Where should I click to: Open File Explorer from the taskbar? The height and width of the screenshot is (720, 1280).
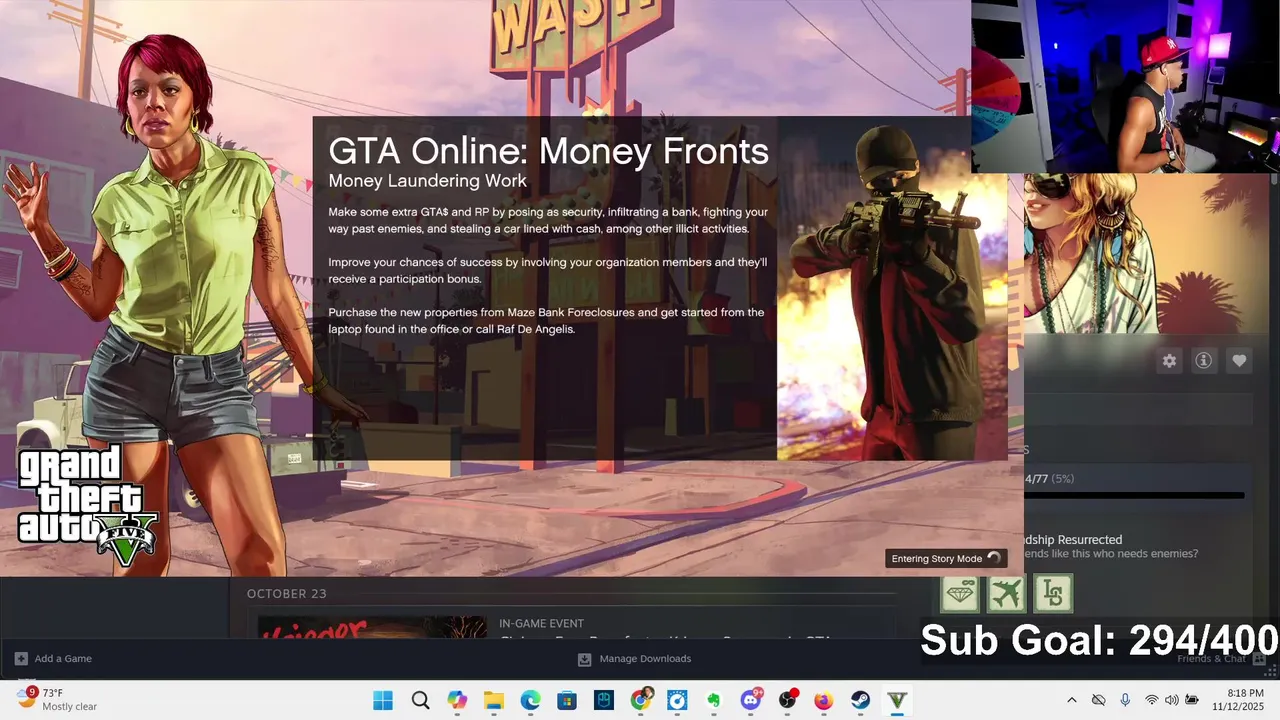(493, 700)
